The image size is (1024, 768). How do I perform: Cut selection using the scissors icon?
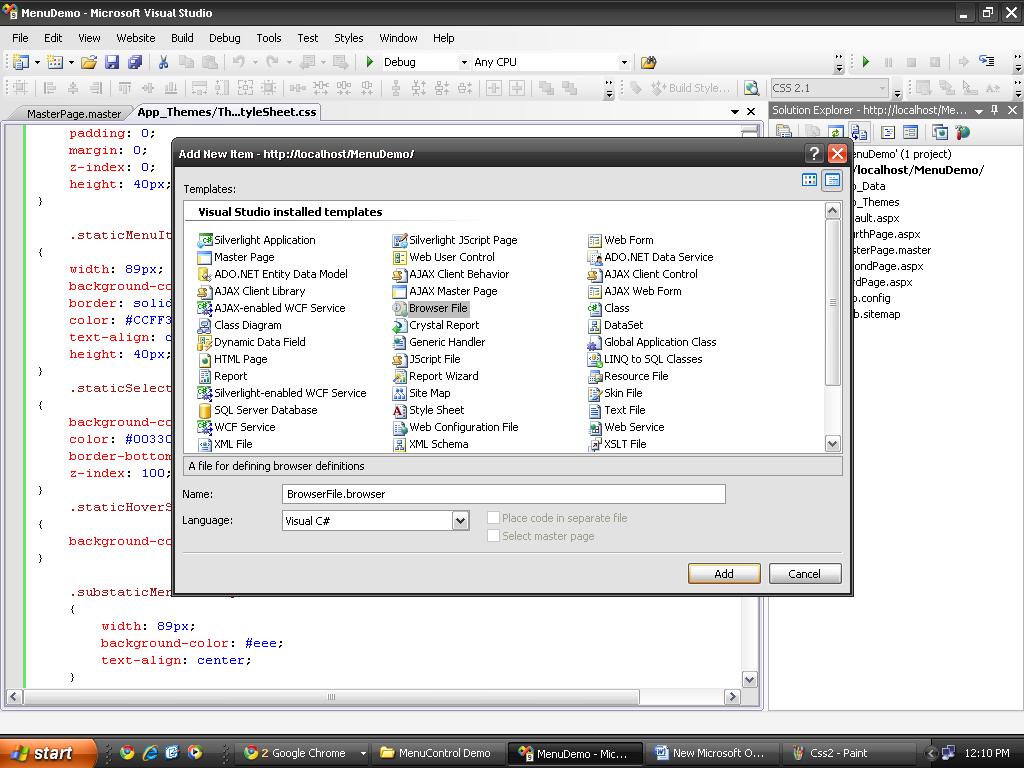(163, 62)
